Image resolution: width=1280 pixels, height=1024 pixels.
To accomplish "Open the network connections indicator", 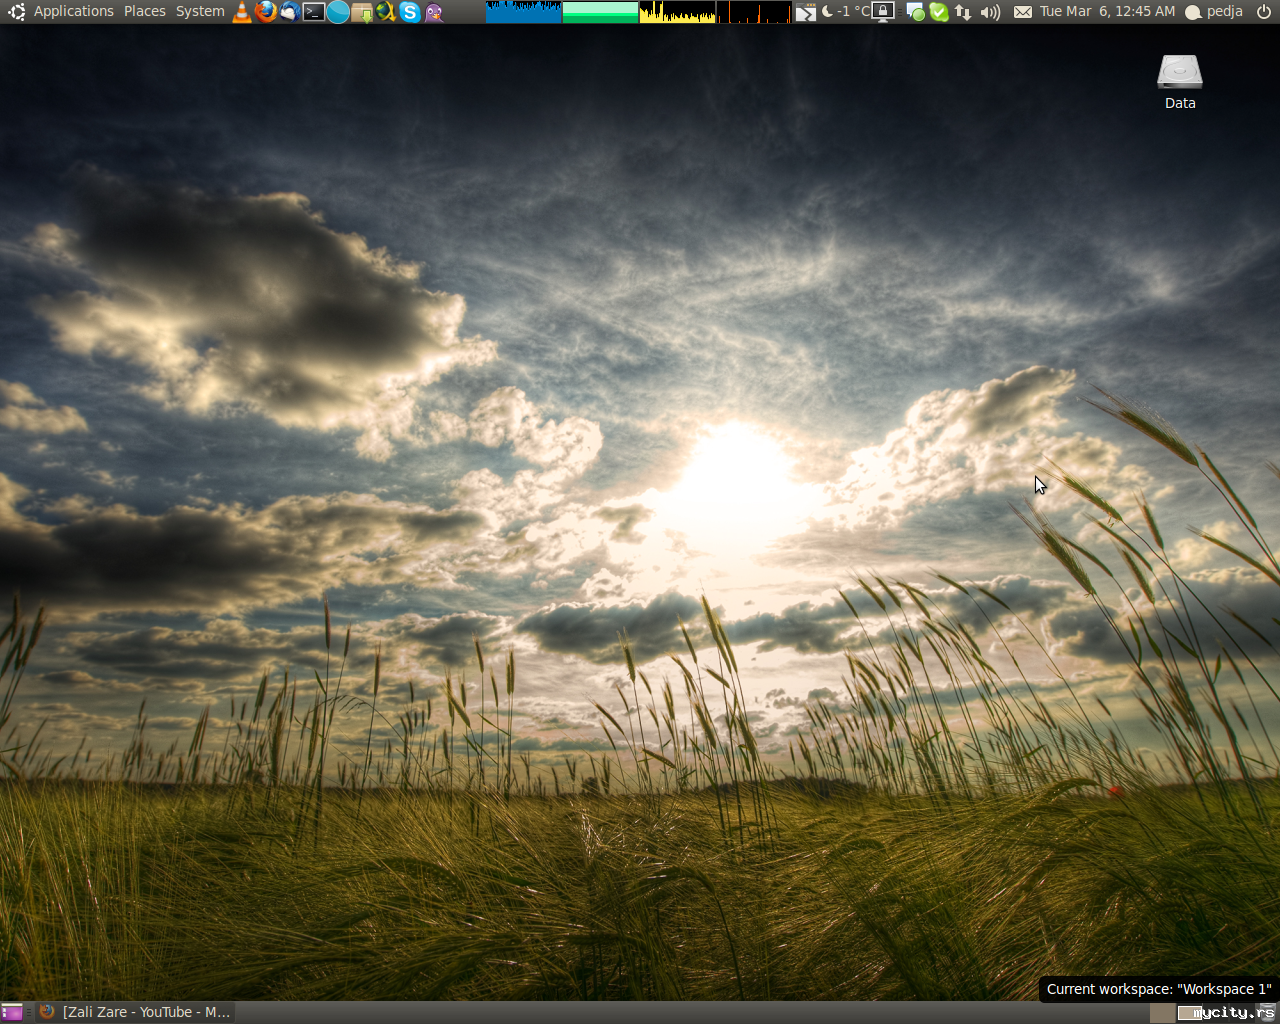I will click(x=963, y=12).
